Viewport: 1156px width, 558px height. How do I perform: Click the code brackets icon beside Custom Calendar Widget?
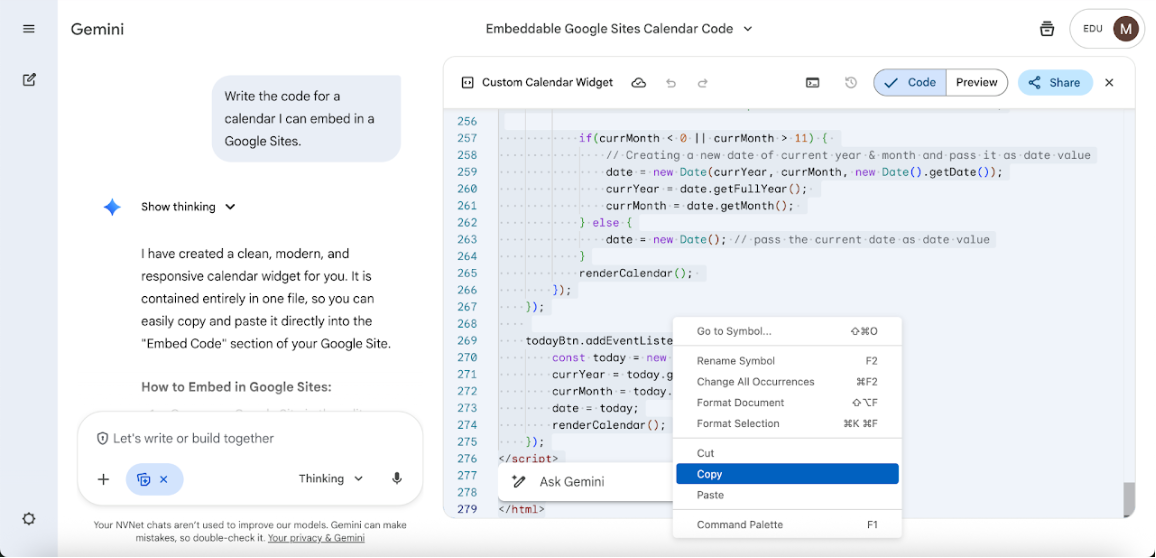(x=467, y=83)
